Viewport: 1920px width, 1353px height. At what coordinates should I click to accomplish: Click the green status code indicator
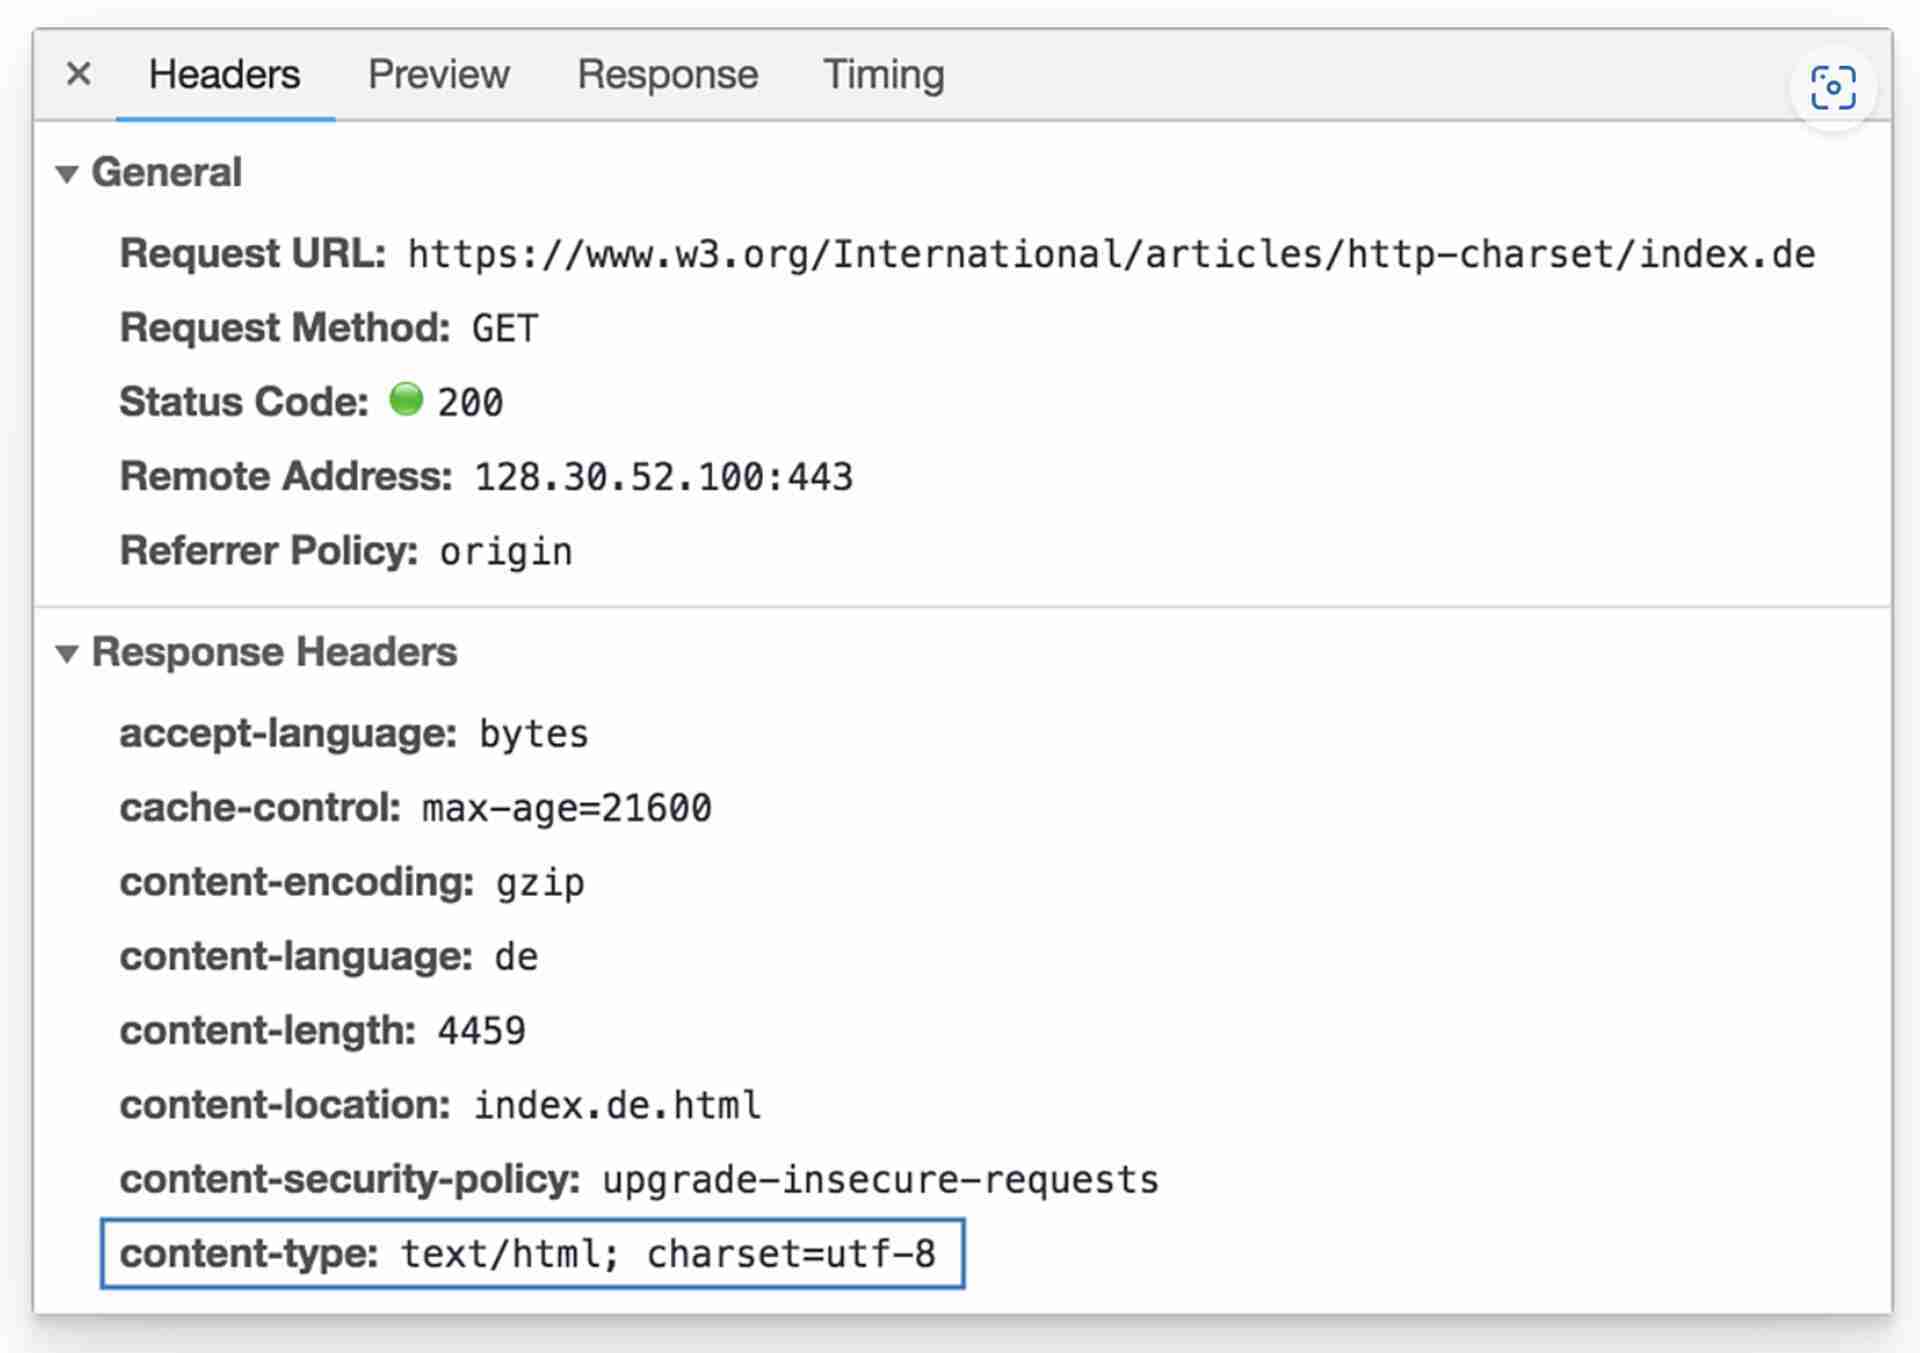click(405, 399)
